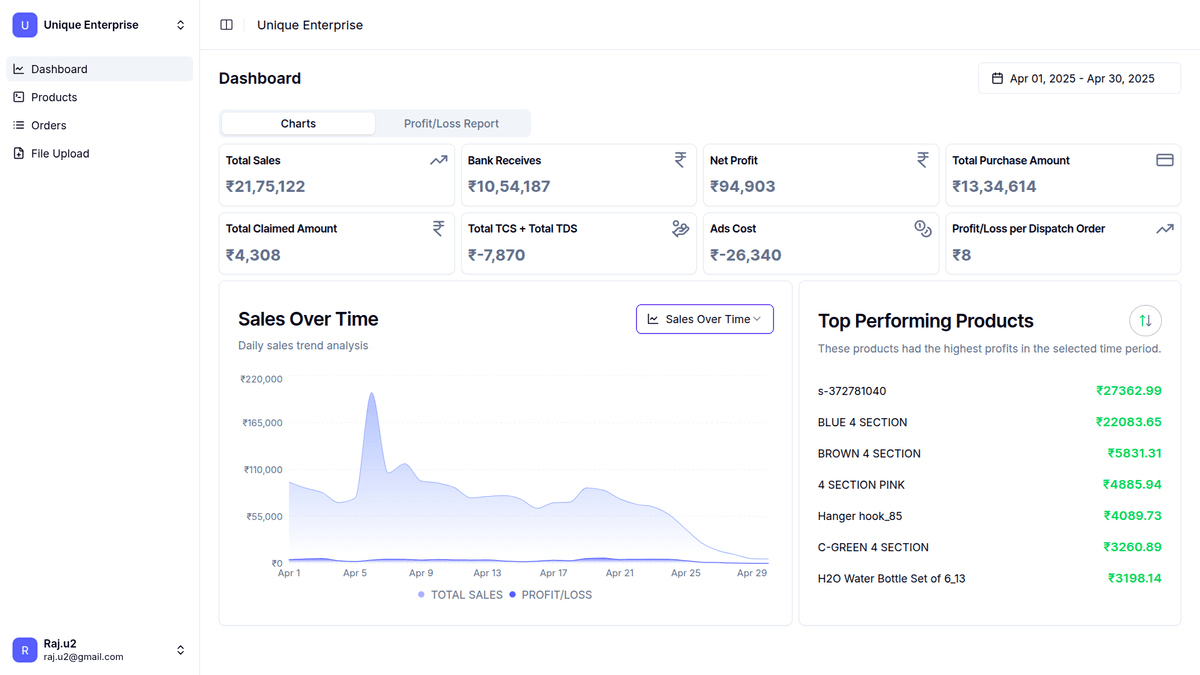This screenshot has height=675, width=1200.
Task: Open the Apr 01 - Apr 30 date range picker
Action: (1079, 77)
